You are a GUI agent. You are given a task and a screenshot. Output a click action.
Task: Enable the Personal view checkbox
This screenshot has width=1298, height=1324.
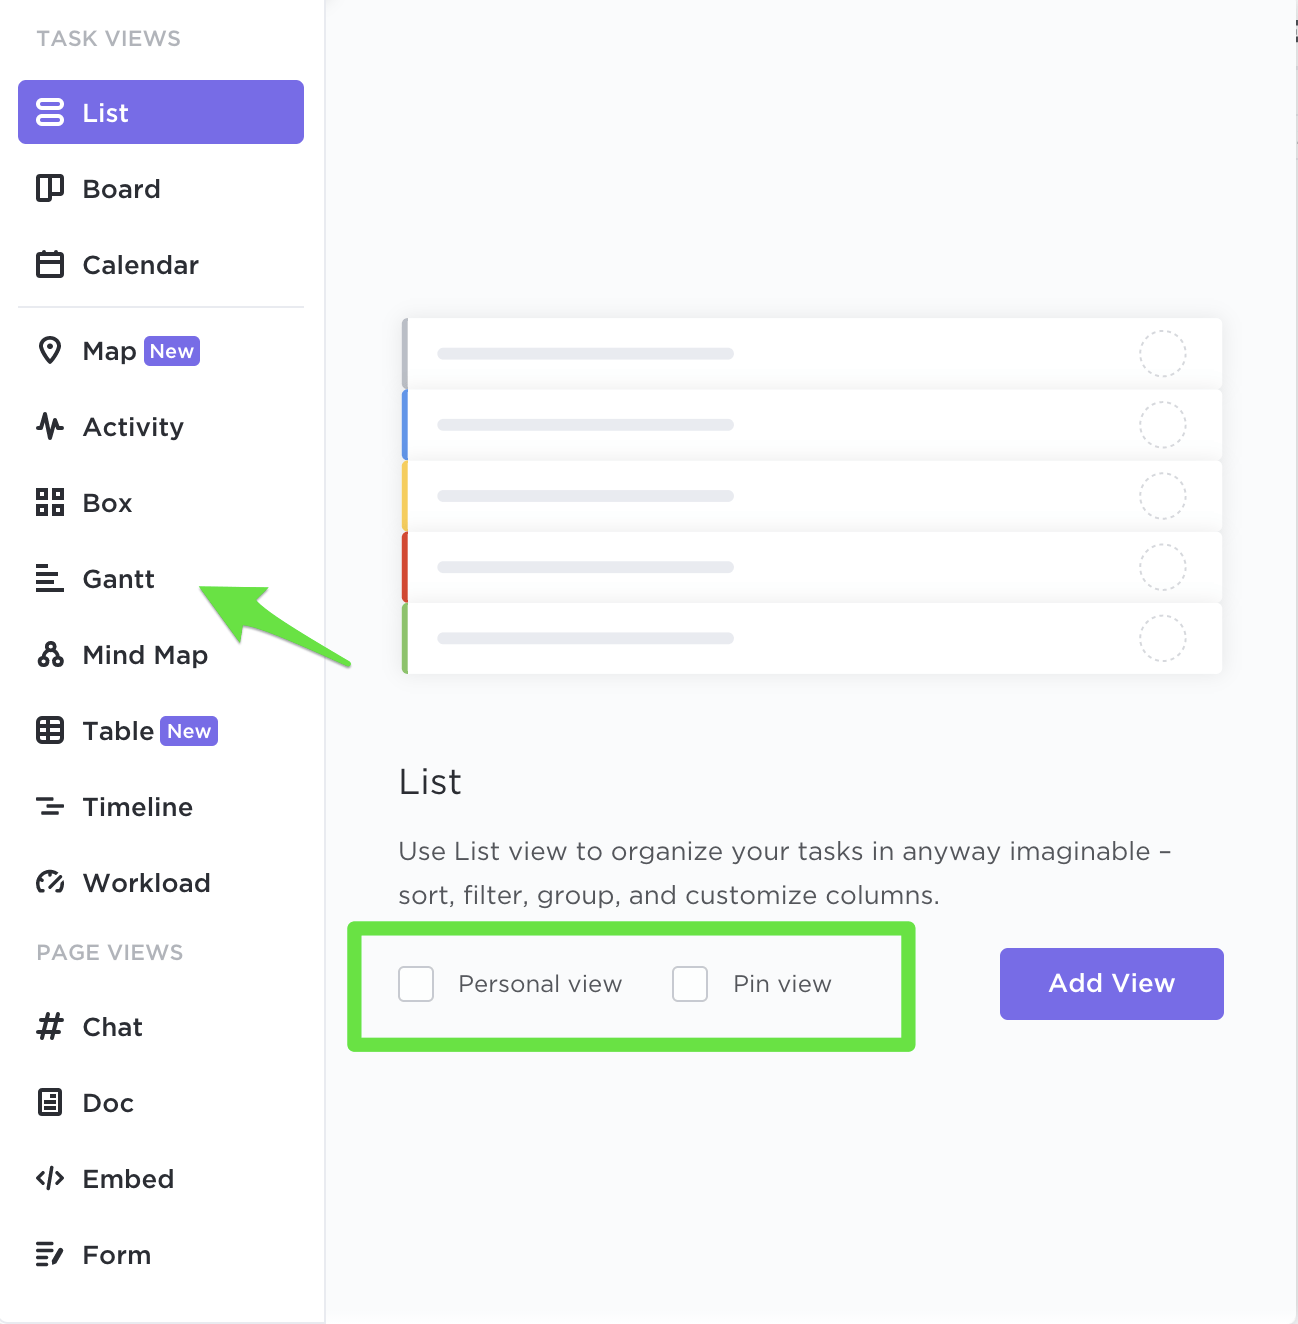416,984
